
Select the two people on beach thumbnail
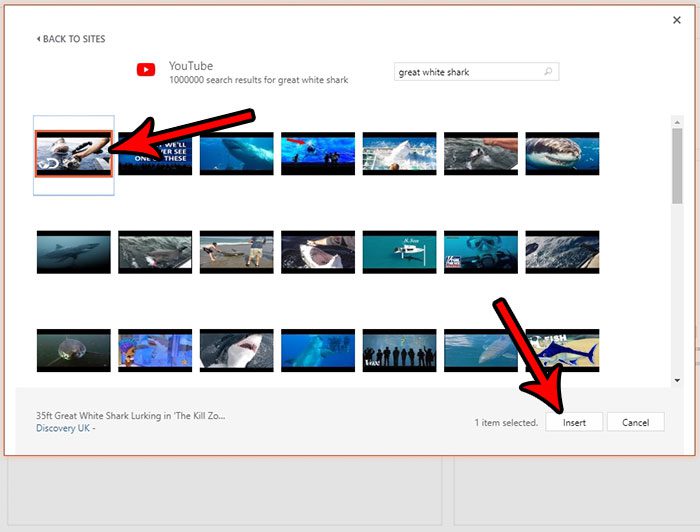coord(236,251)
